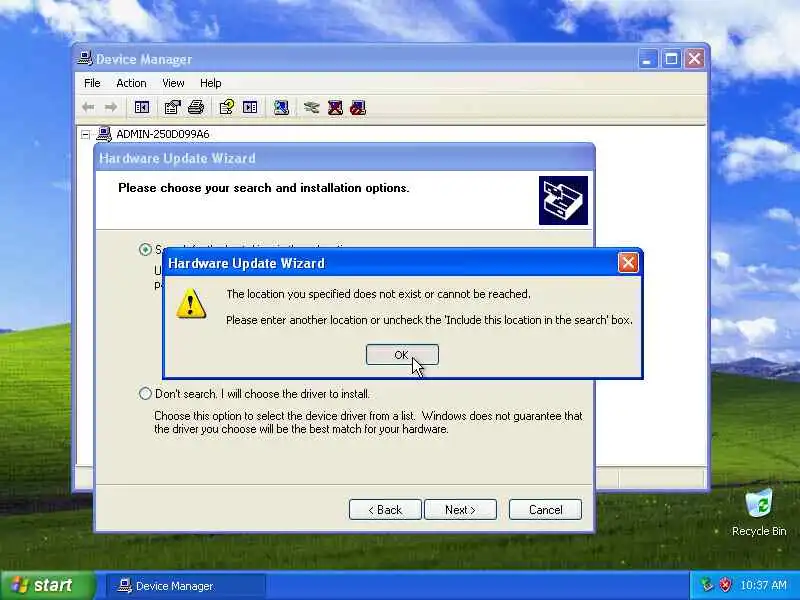Viewport: 800px width, 600px height.
Task: Click the 10:37 AM clock
Action: [x=763, y=585]
